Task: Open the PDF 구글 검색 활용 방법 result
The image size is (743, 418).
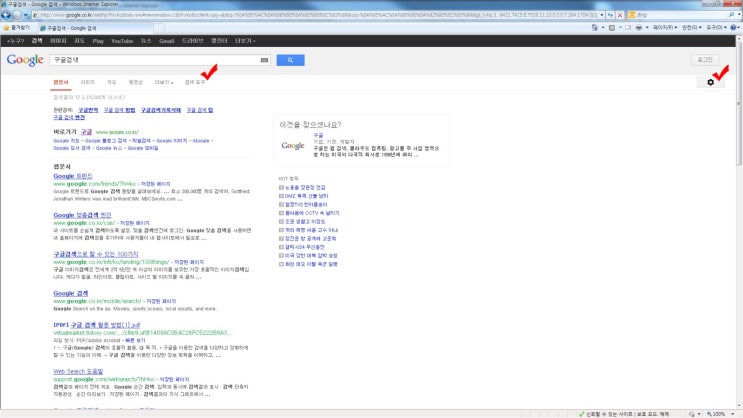Action: 105,325
